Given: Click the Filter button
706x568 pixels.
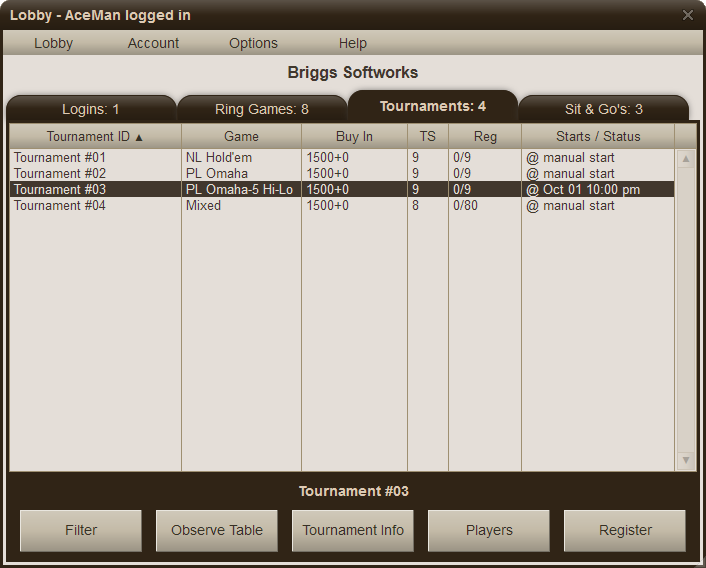Looking at the screenshot, I should pyautogui.click(x=81, y=530).
